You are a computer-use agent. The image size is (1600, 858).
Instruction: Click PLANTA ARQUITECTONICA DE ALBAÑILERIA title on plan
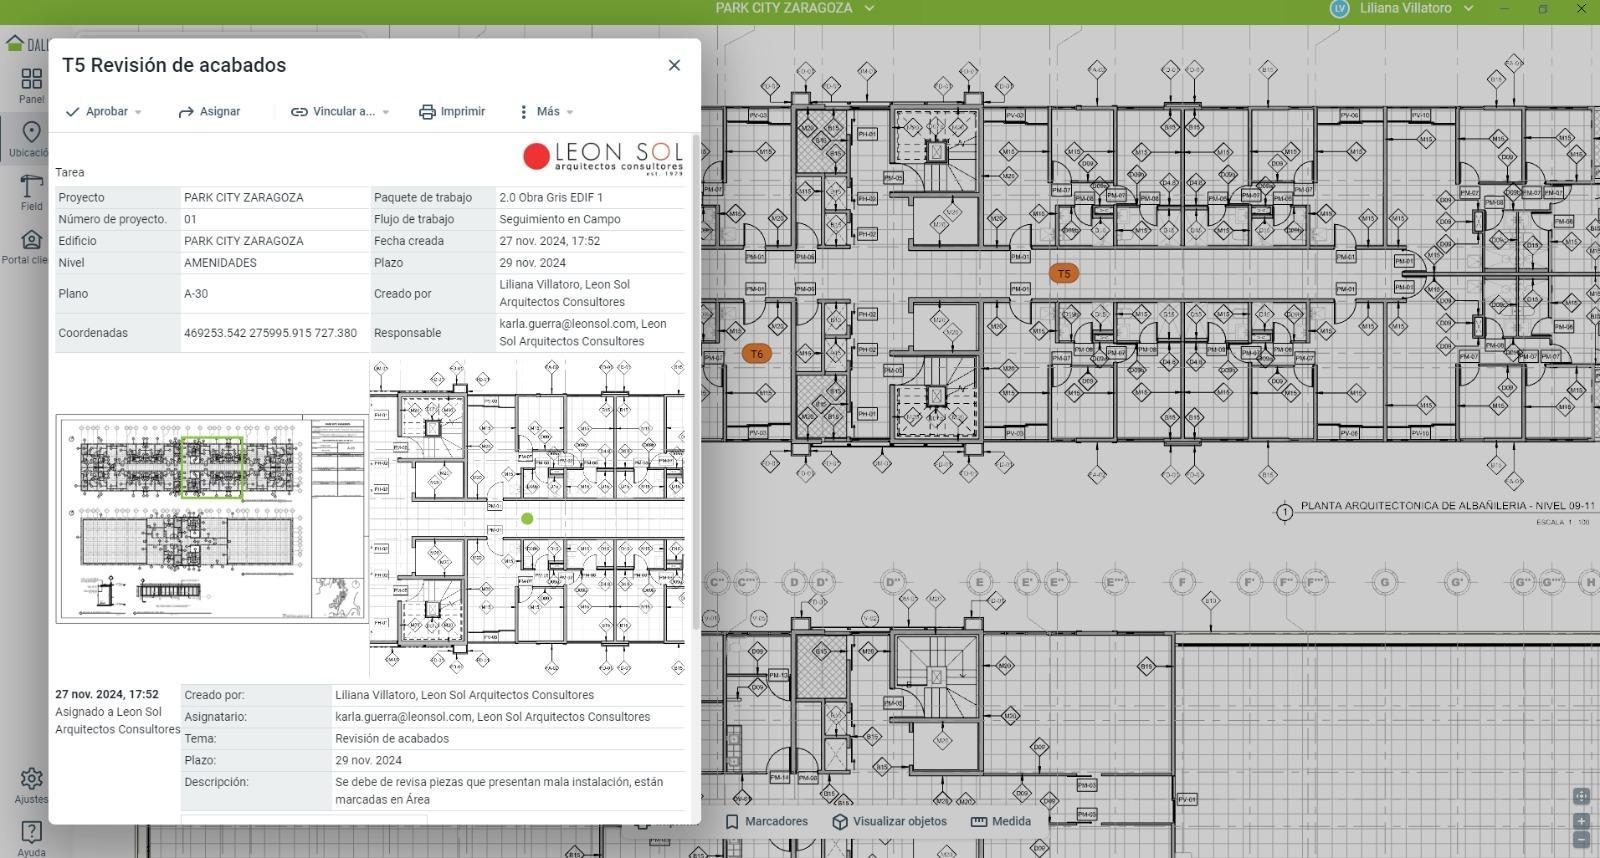click(x=1448, y=506)
